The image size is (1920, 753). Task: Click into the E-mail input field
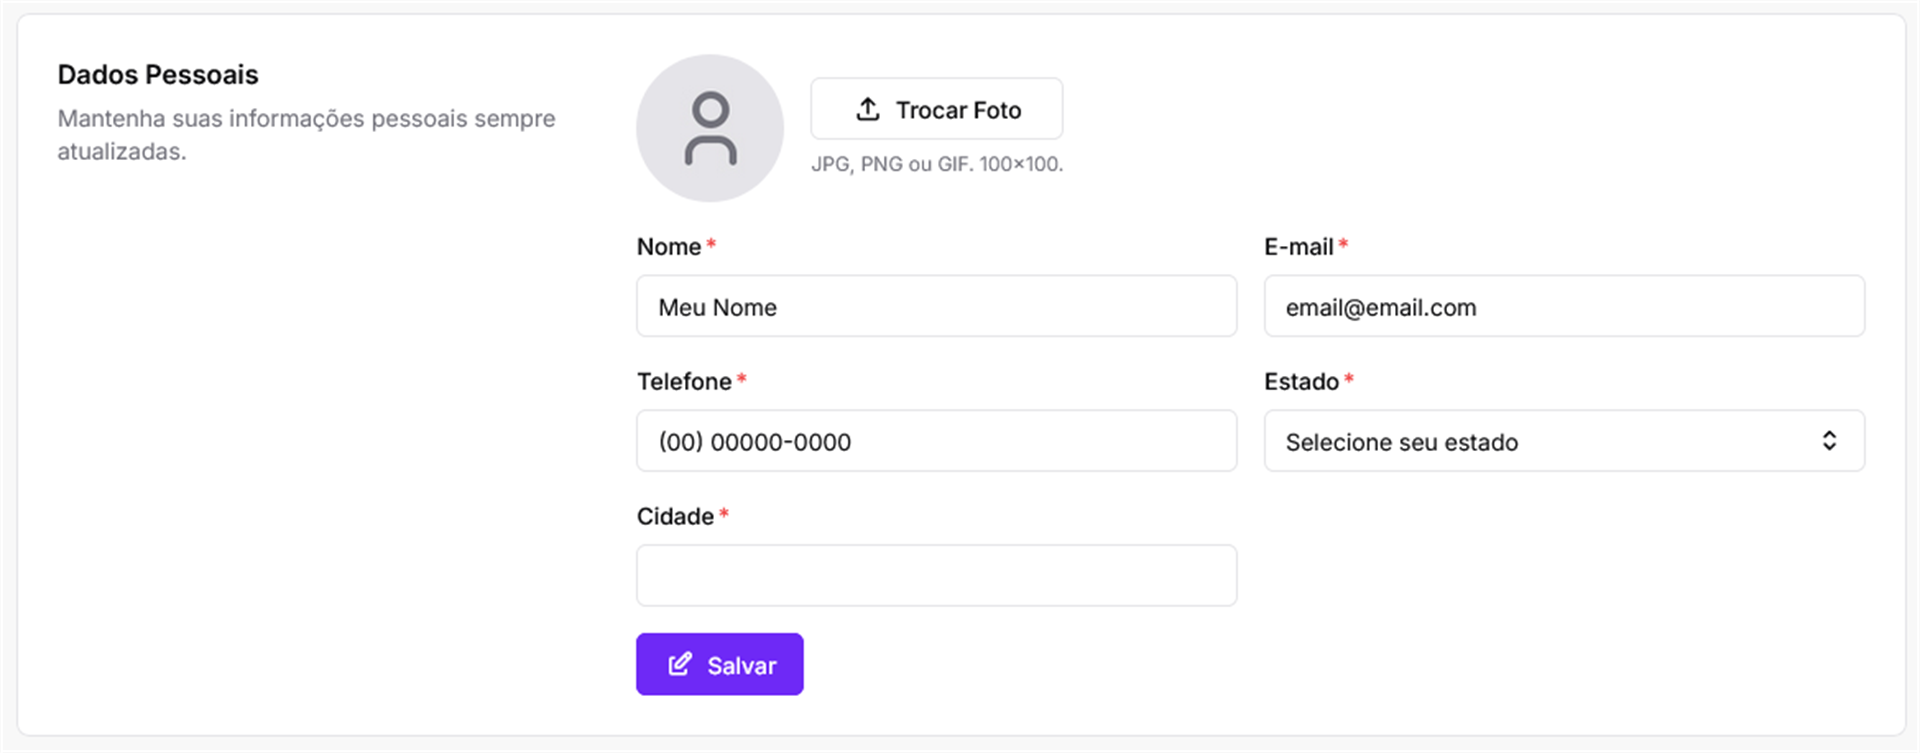tap(1563, 306)
